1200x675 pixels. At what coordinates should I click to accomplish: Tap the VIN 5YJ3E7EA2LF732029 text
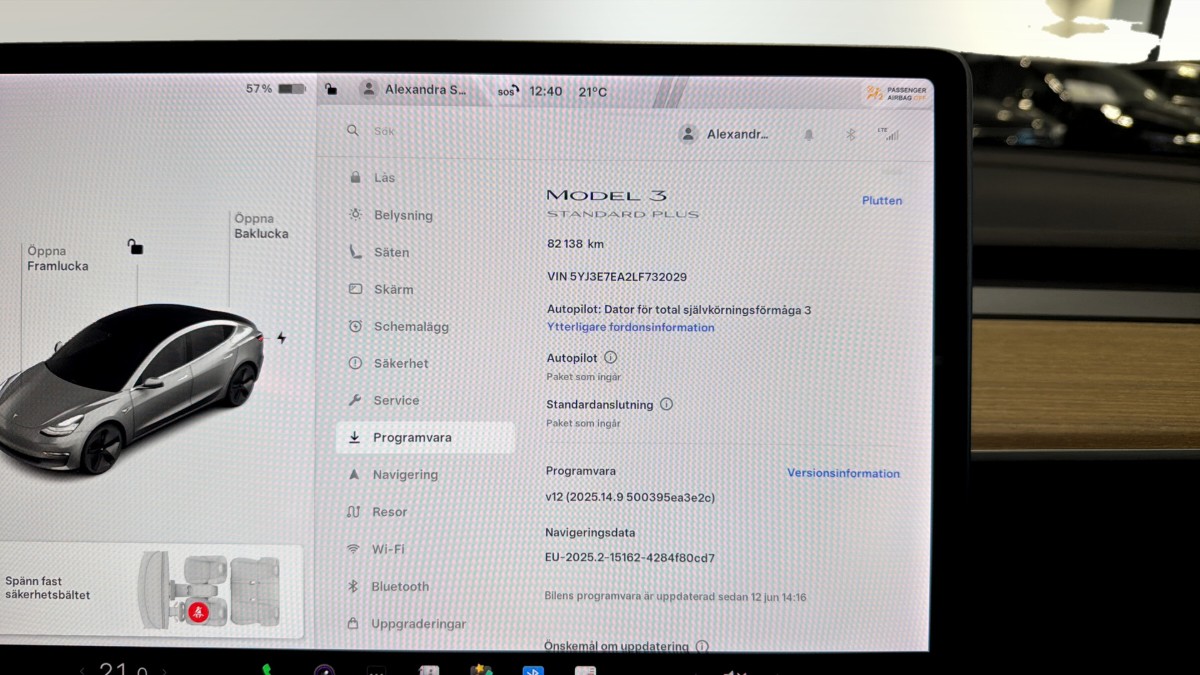coord(616,276)
